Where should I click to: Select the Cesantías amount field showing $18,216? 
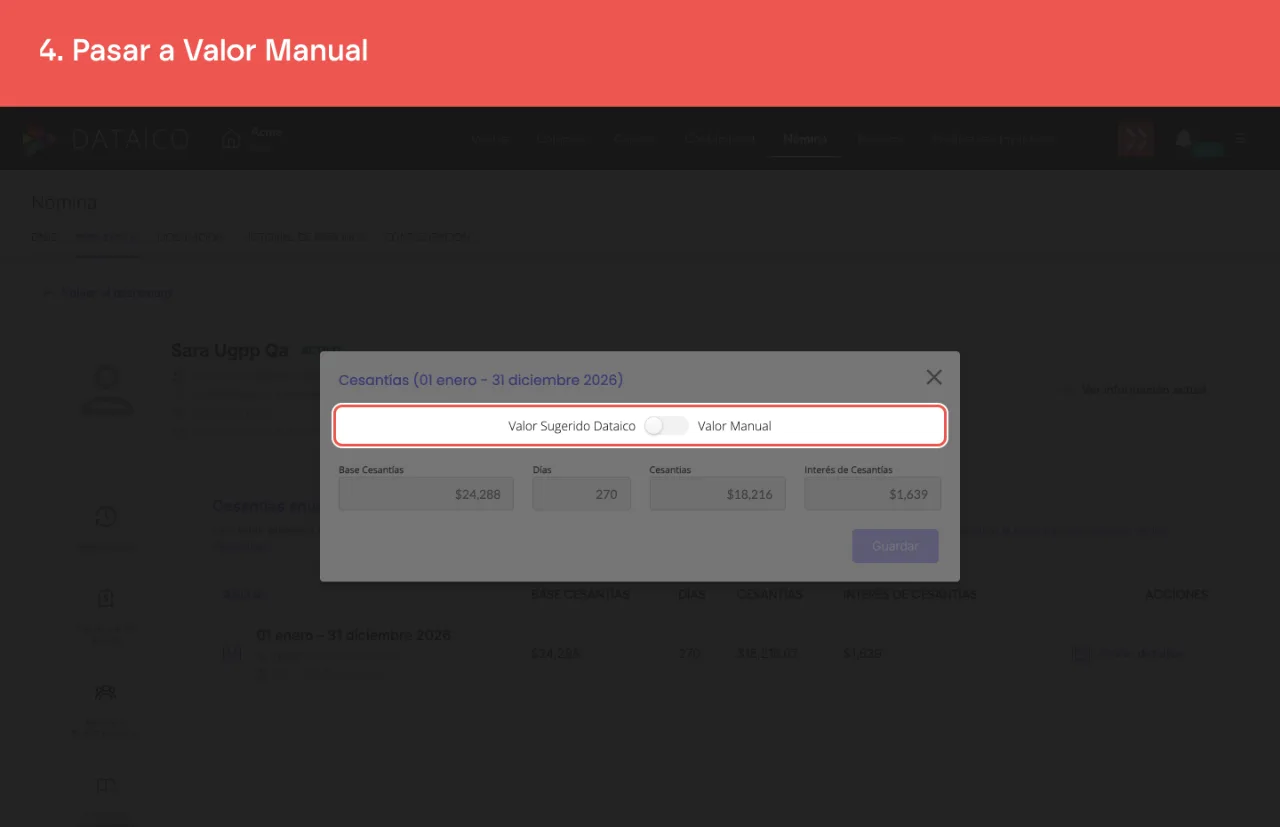(717, 494)
